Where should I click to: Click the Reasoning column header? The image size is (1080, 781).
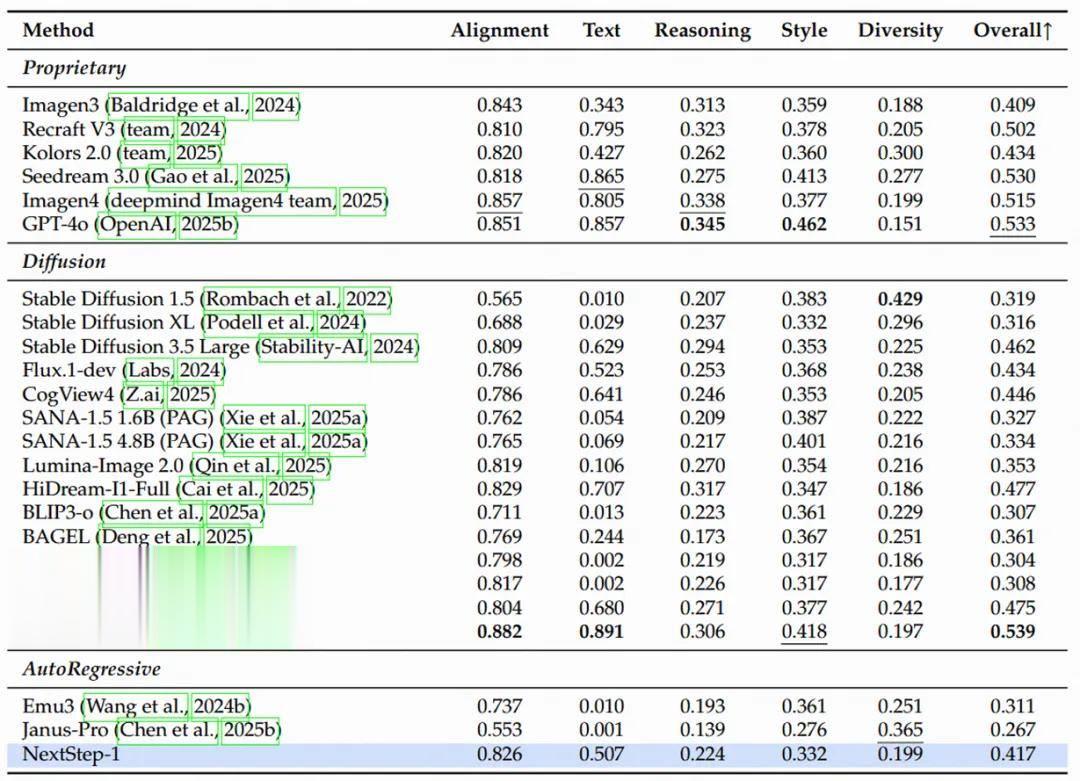tap(703, 31)
